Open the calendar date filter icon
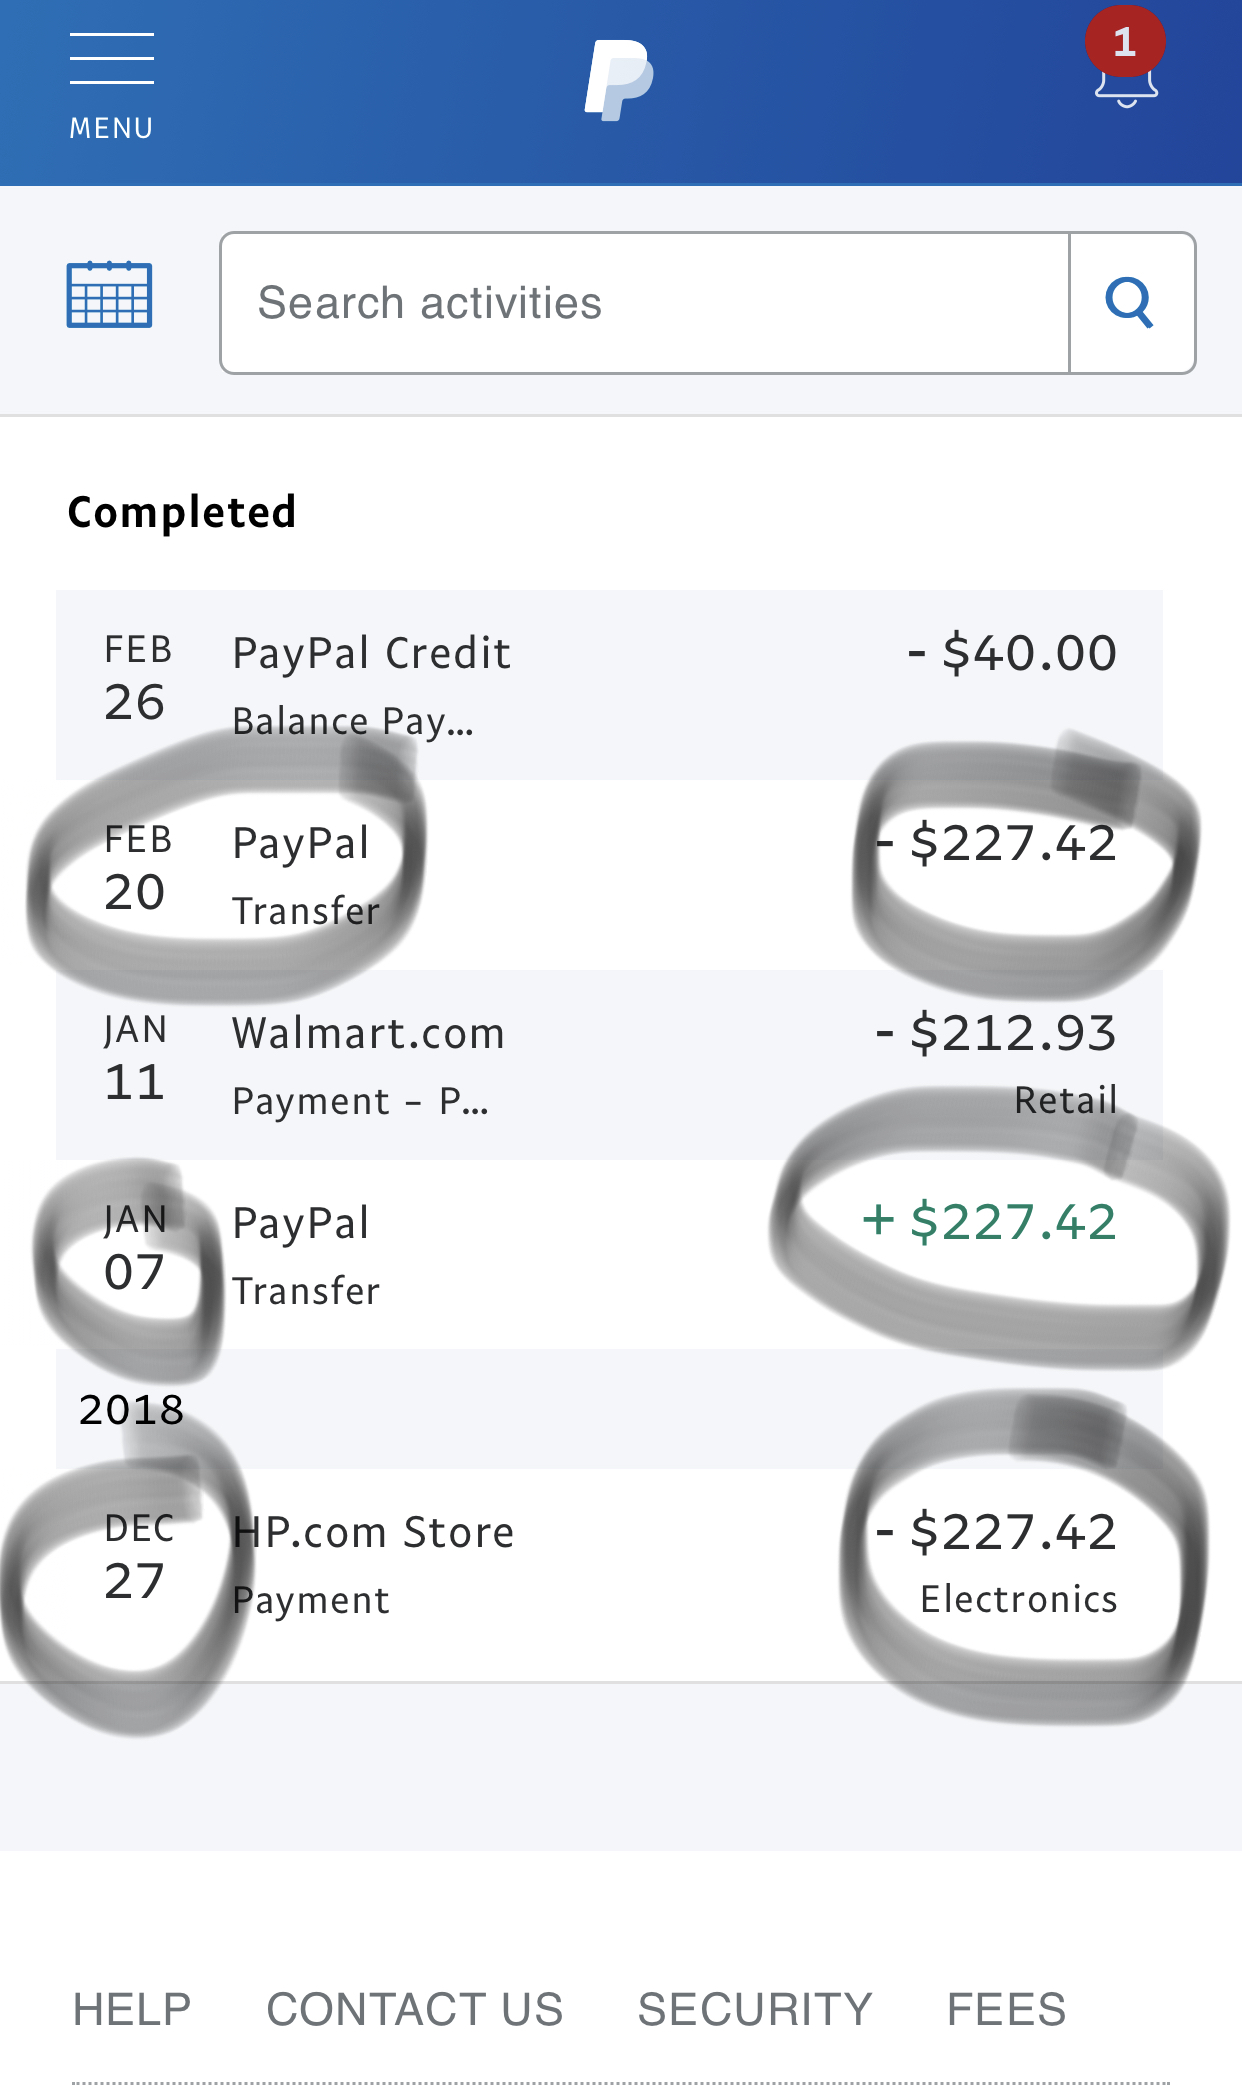The image size is (1242, 2085). click(x=110, y=294)
